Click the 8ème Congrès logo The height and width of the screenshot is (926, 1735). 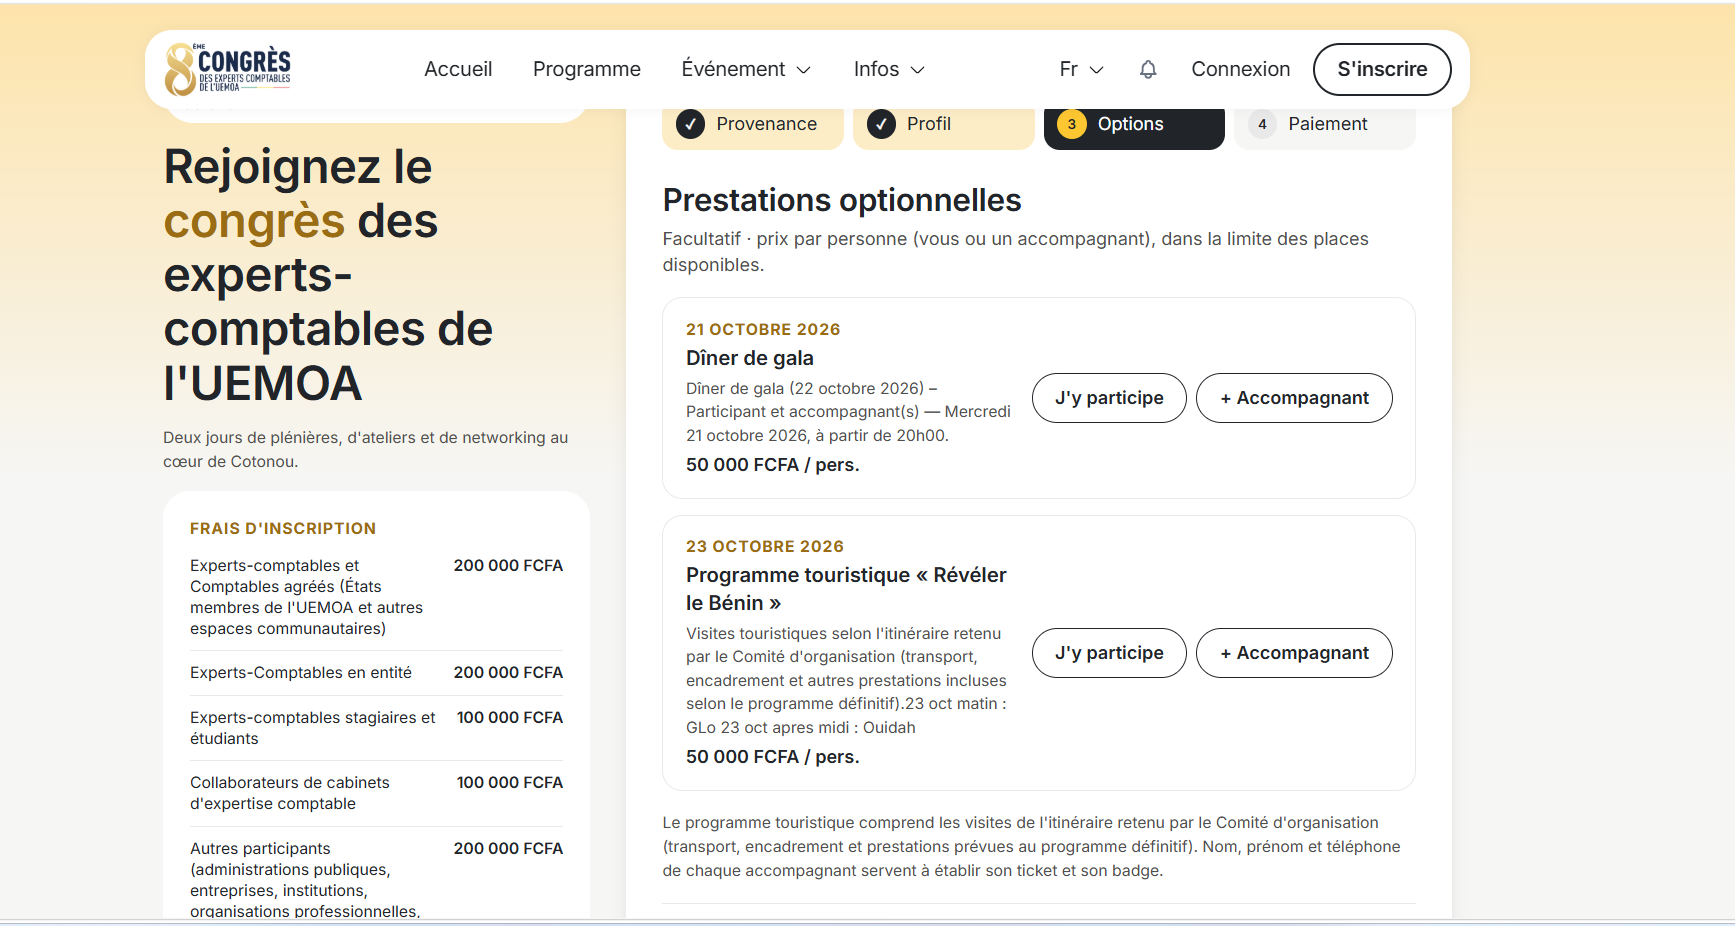pos(228,69)
